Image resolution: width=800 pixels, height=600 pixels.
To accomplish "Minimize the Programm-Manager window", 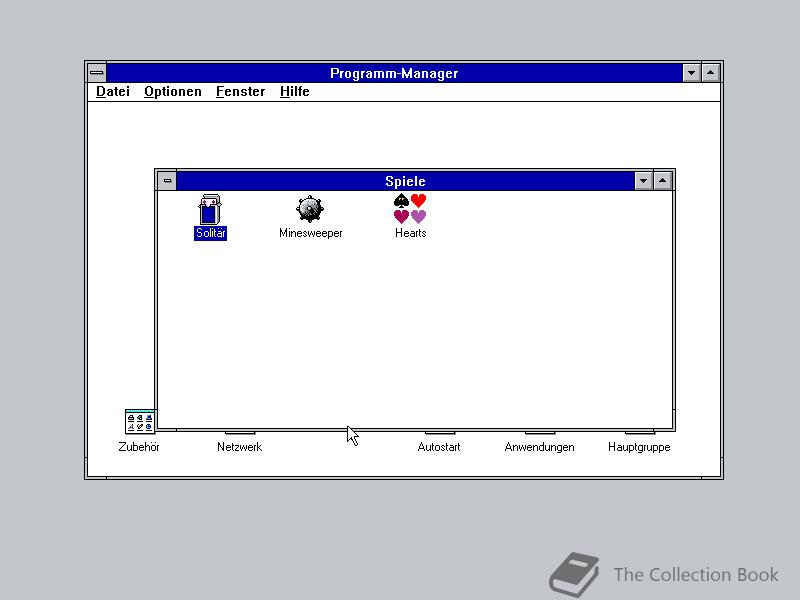I will click(x=691, y=73).
